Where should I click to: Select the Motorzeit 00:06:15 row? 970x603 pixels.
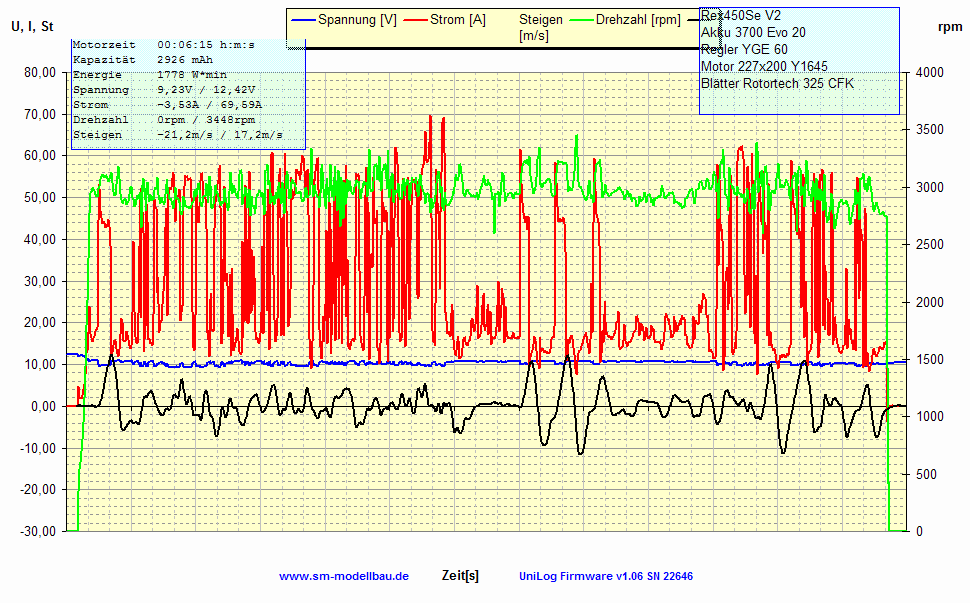click(x=164, y=45)
